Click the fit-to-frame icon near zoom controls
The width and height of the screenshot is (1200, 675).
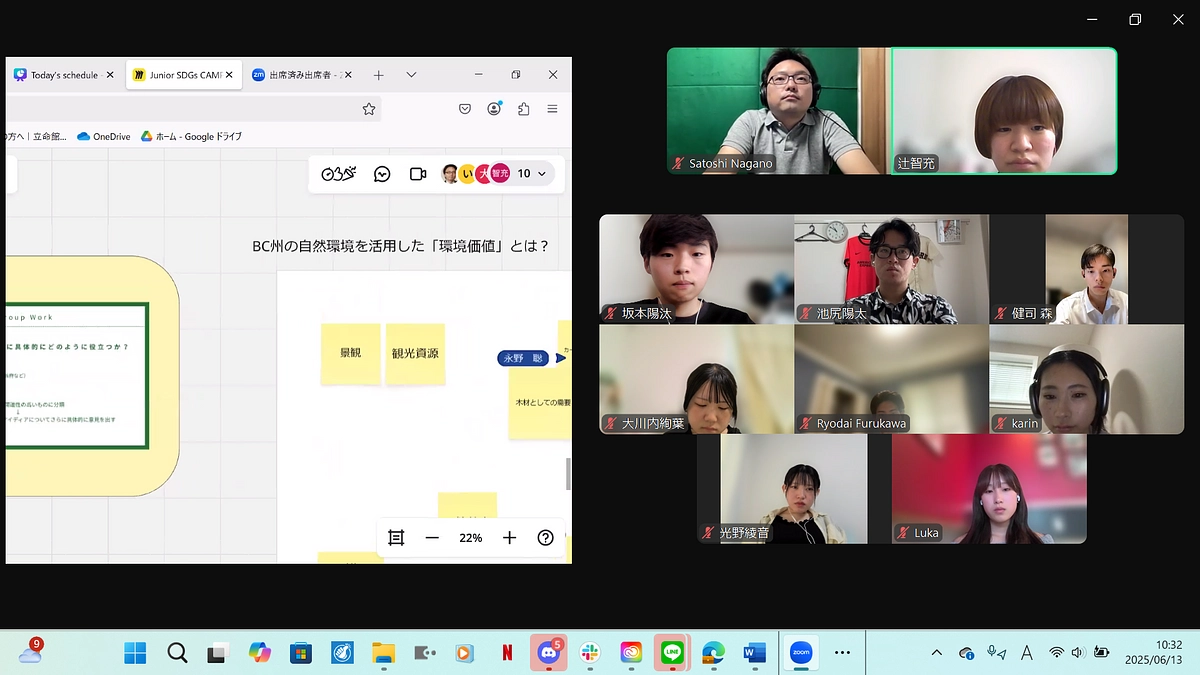point(396,537)
